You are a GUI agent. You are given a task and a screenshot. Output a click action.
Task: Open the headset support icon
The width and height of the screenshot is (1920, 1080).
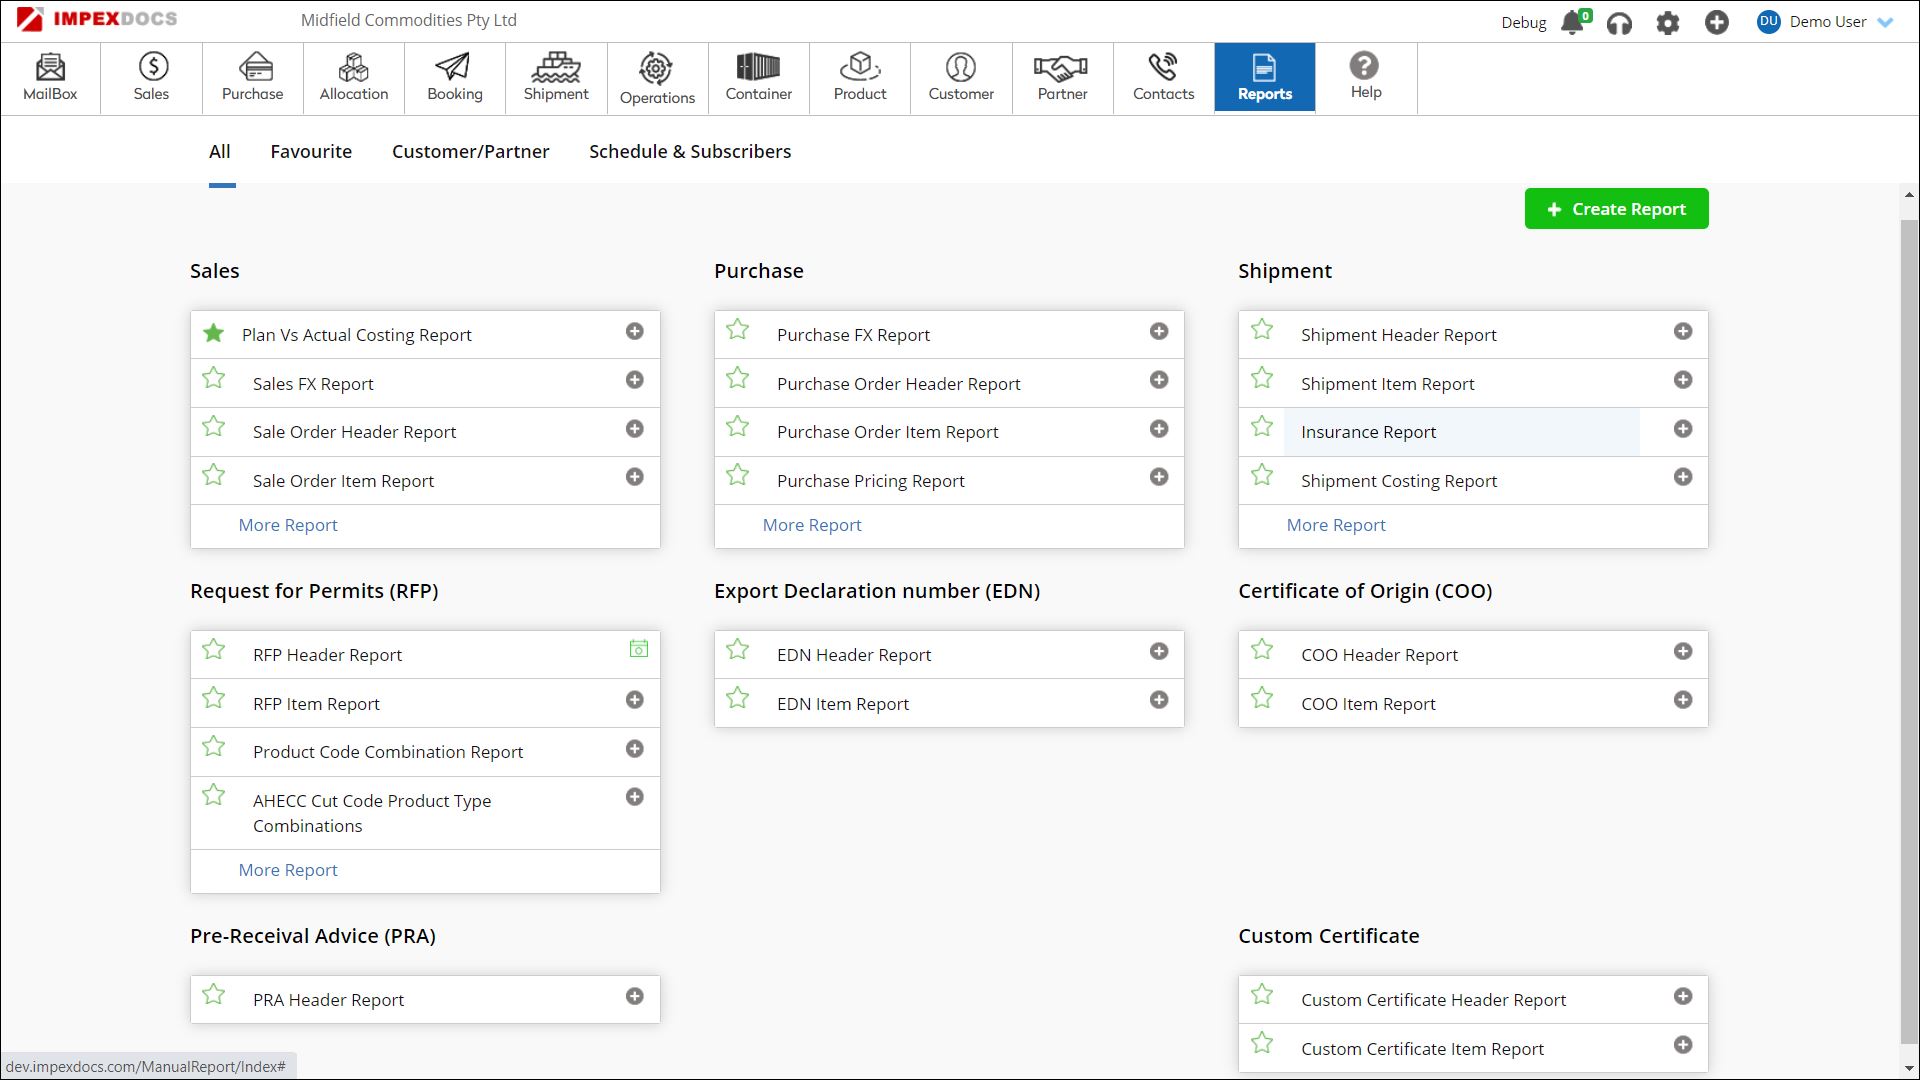1619,23
